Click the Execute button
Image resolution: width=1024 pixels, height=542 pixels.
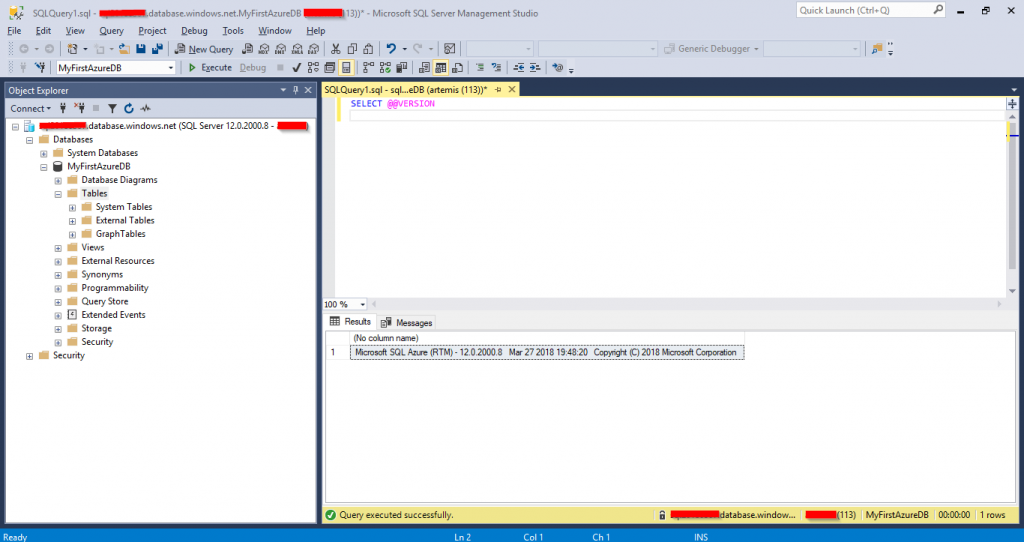click(x=210, y=67)
